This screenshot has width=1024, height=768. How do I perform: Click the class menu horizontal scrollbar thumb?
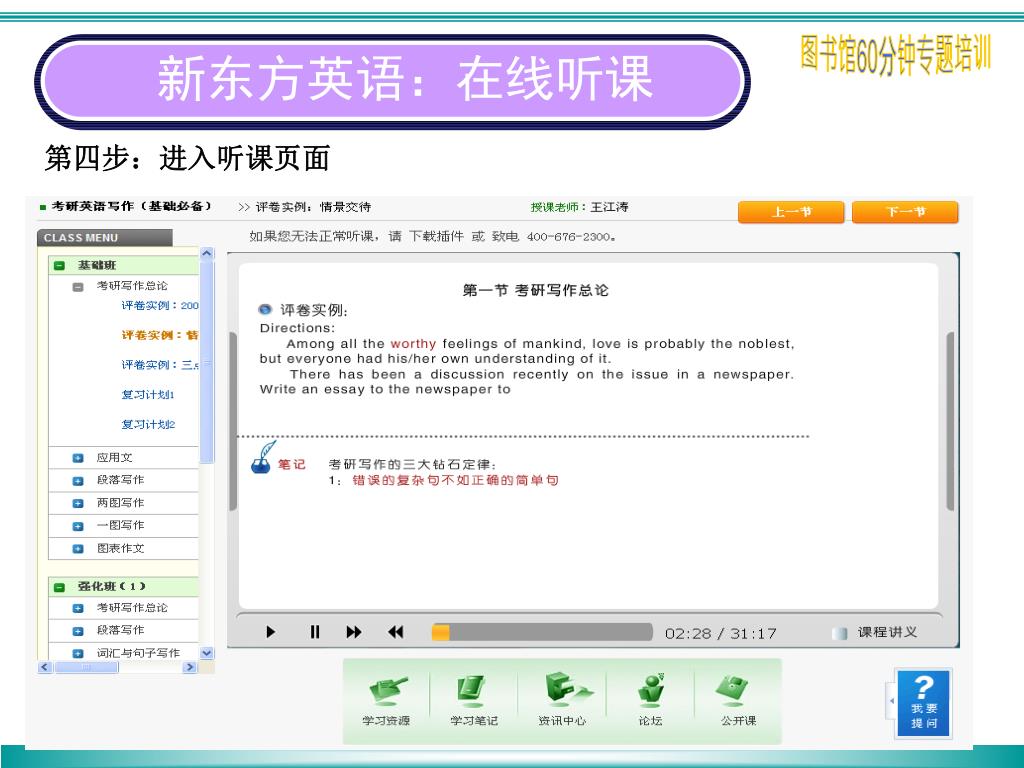point(86,667)
